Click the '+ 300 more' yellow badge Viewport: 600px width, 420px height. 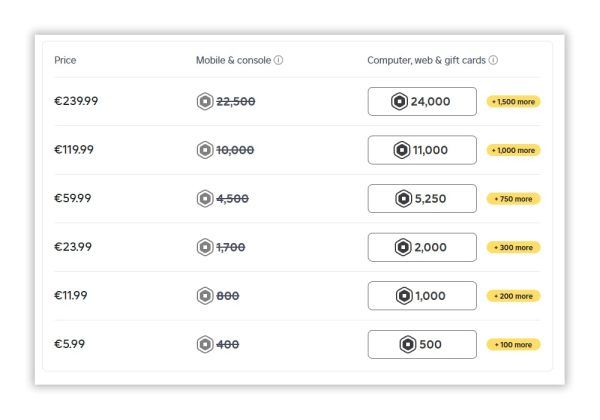click(x=513, y=247)
